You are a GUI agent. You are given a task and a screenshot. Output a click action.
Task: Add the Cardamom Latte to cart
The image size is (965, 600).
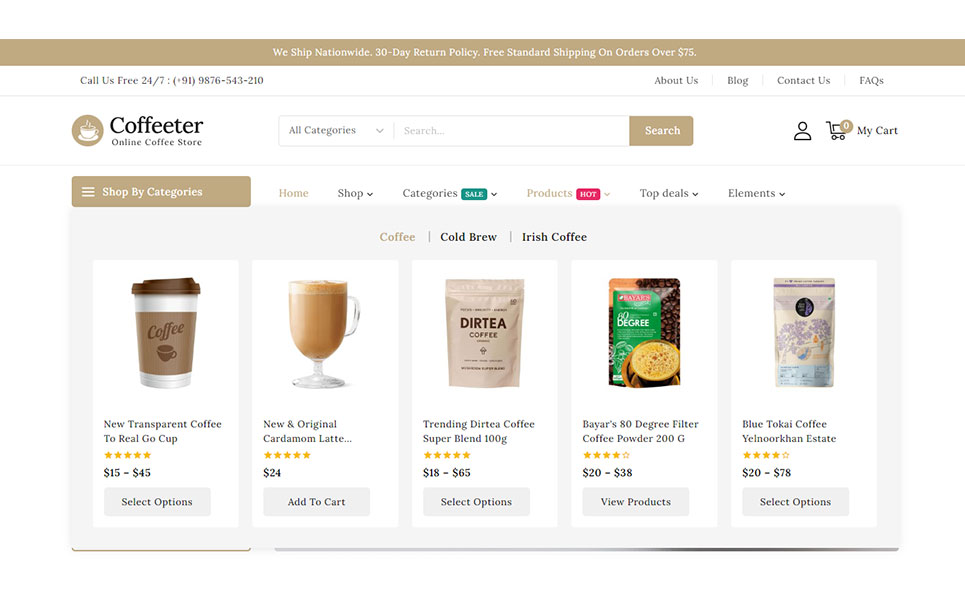coord(316,502)
